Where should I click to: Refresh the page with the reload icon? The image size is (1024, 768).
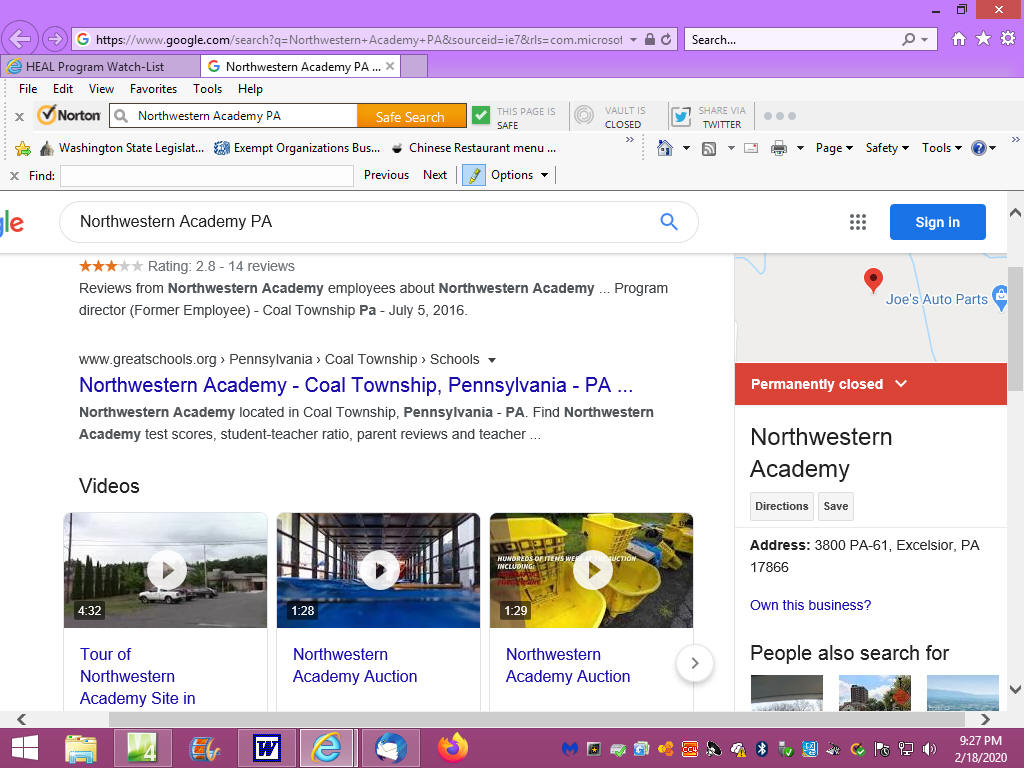click(666, 39)
